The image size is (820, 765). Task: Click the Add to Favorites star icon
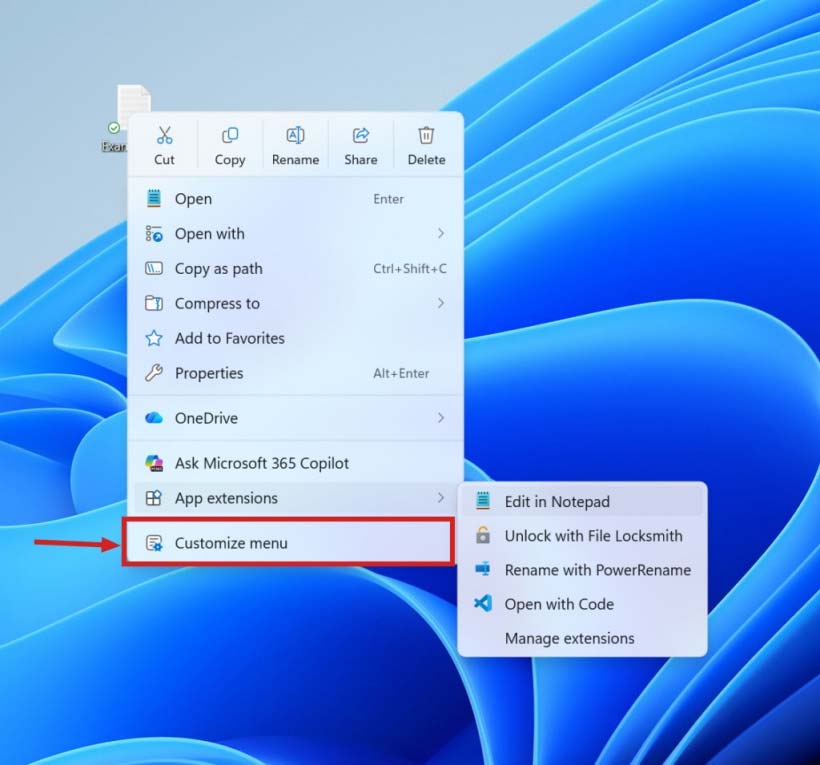tap(154, 338)
